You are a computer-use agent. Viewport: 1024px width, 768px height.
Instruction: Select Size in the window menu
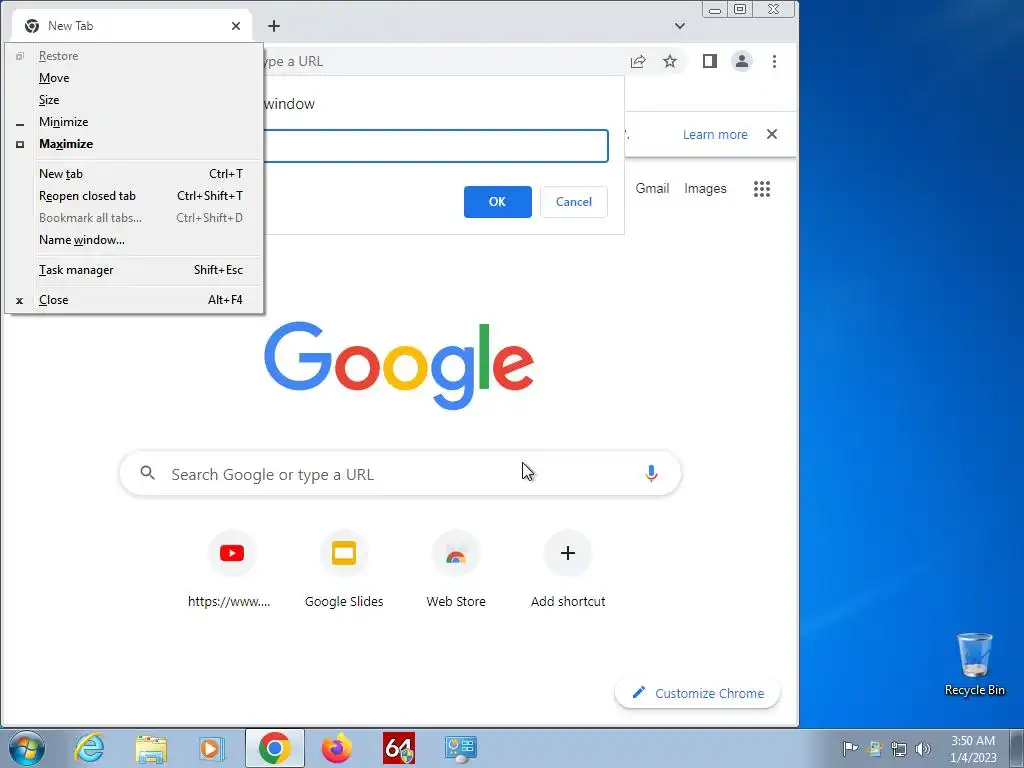[134, 100]
